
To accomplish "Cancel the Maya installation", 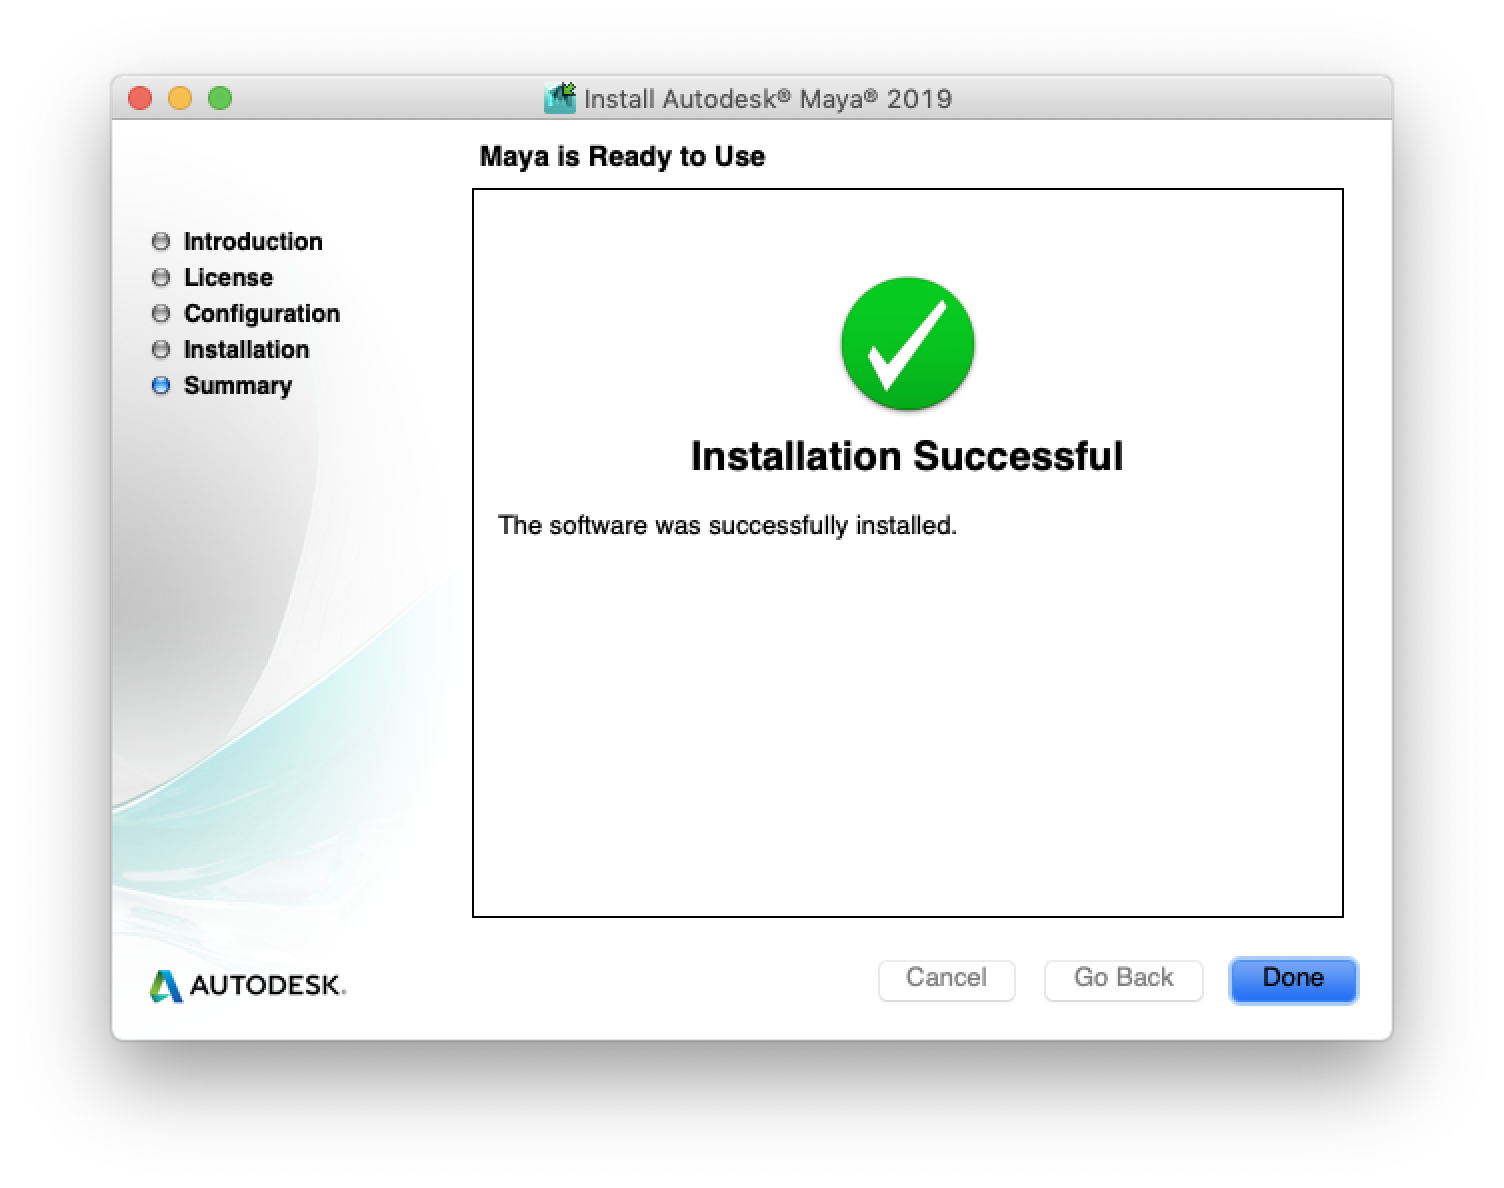I will [x=946, y=979].
